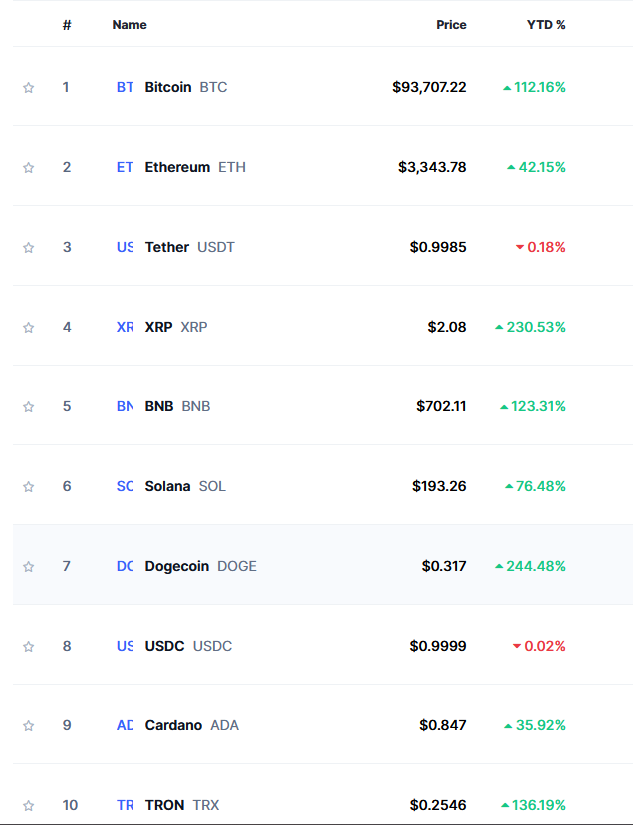Favorite Dogecoin with the star icon
The width and height of the screenshot is (633, 825).
pos(29,566)
